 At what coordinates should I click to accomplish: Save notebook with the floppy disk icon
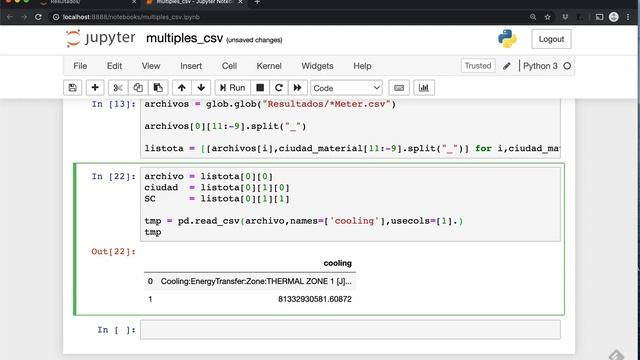click(x=73, y=88)
